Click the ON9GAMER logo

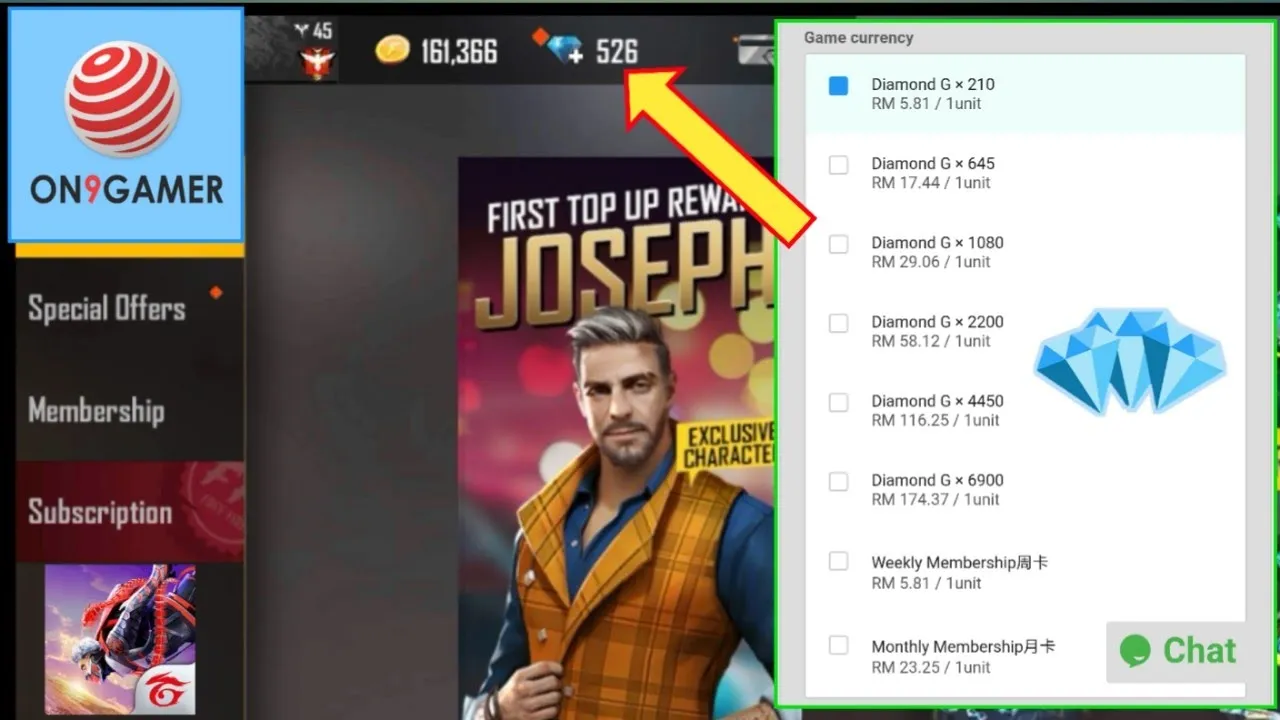pyautogui.click(x=126, y=125)
